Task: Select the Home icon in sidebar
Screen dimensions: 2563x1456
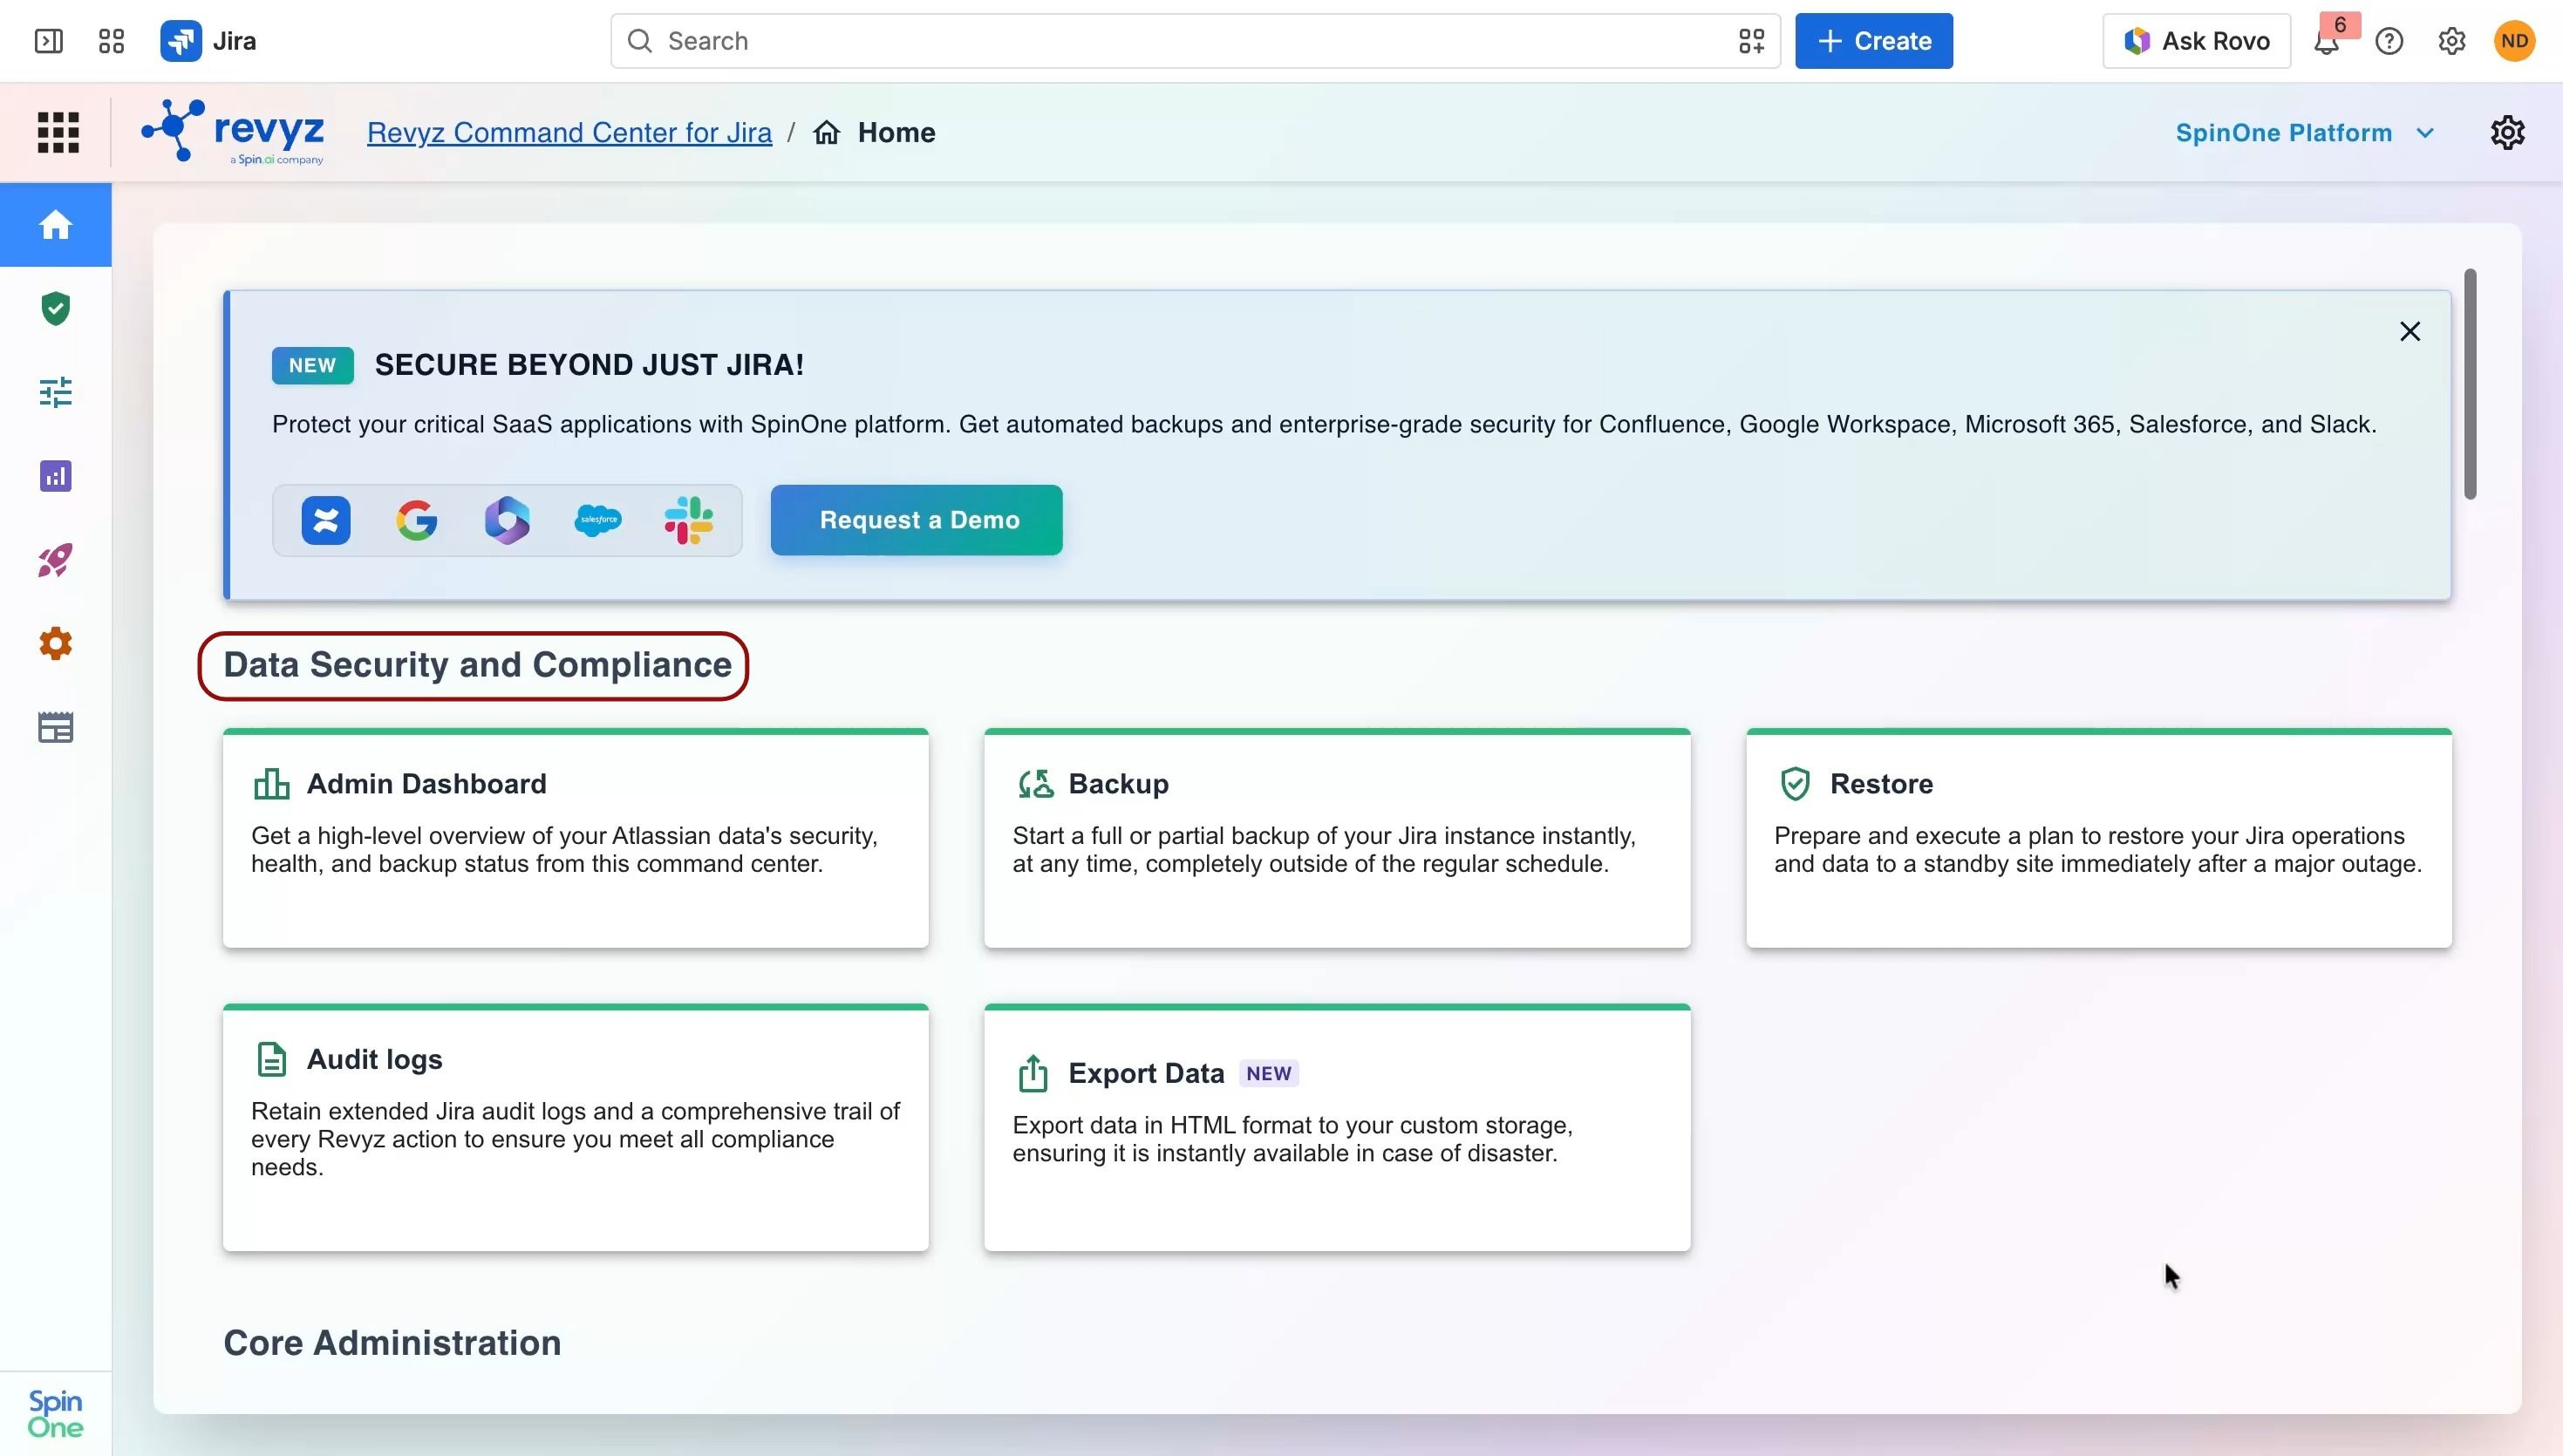Action: 56,225
